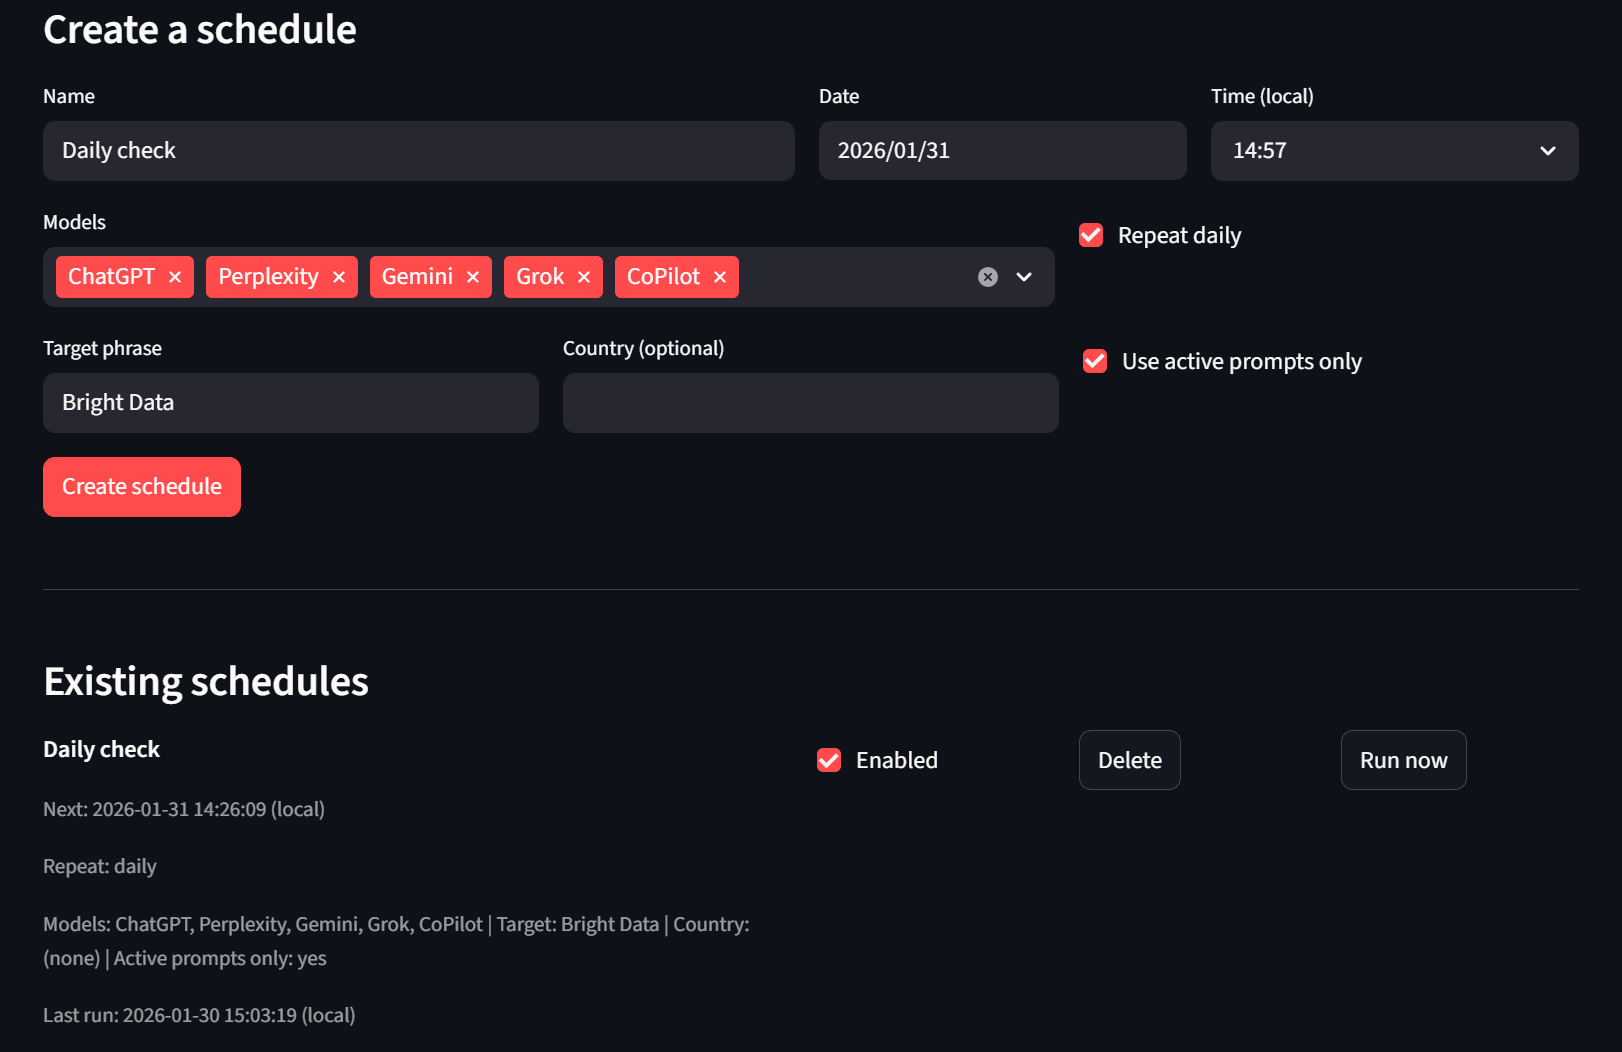Open the Date picker field
Screen dimensions: 1622x1052
(1002, 151)
